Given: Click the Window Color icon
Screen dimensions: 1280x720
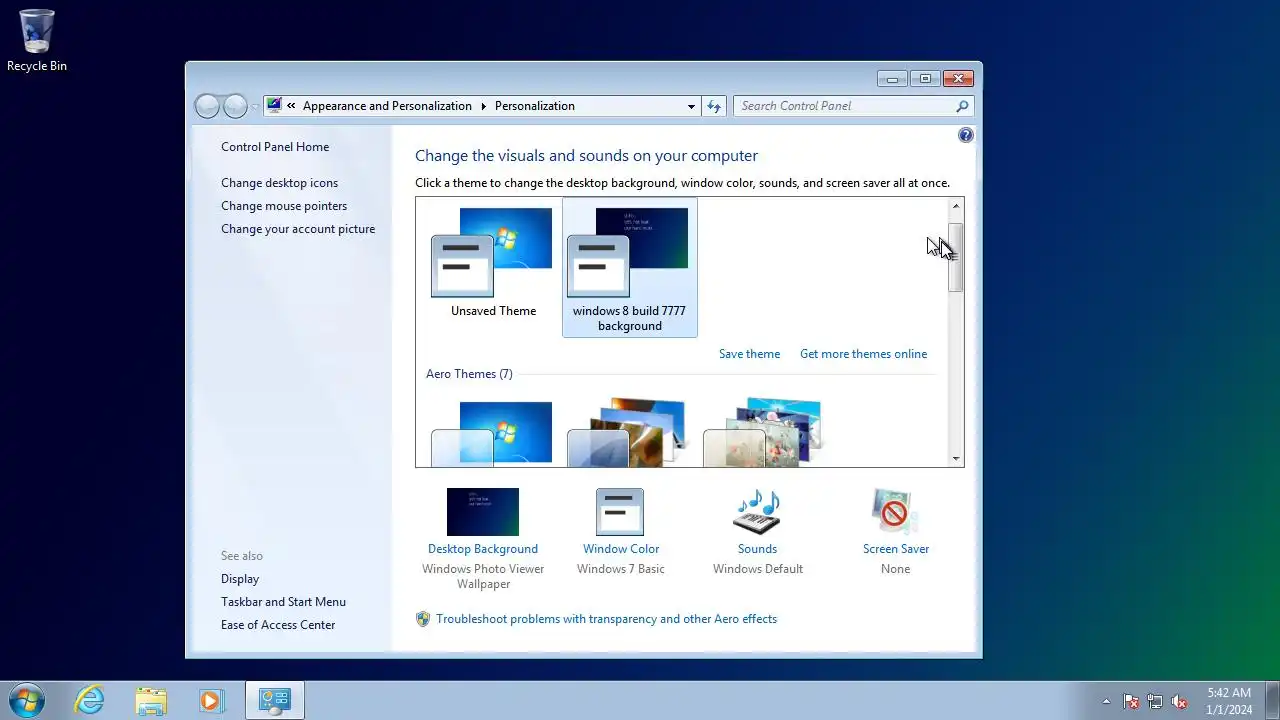Looking at the screenshot, I should click(x=620, y=512).
